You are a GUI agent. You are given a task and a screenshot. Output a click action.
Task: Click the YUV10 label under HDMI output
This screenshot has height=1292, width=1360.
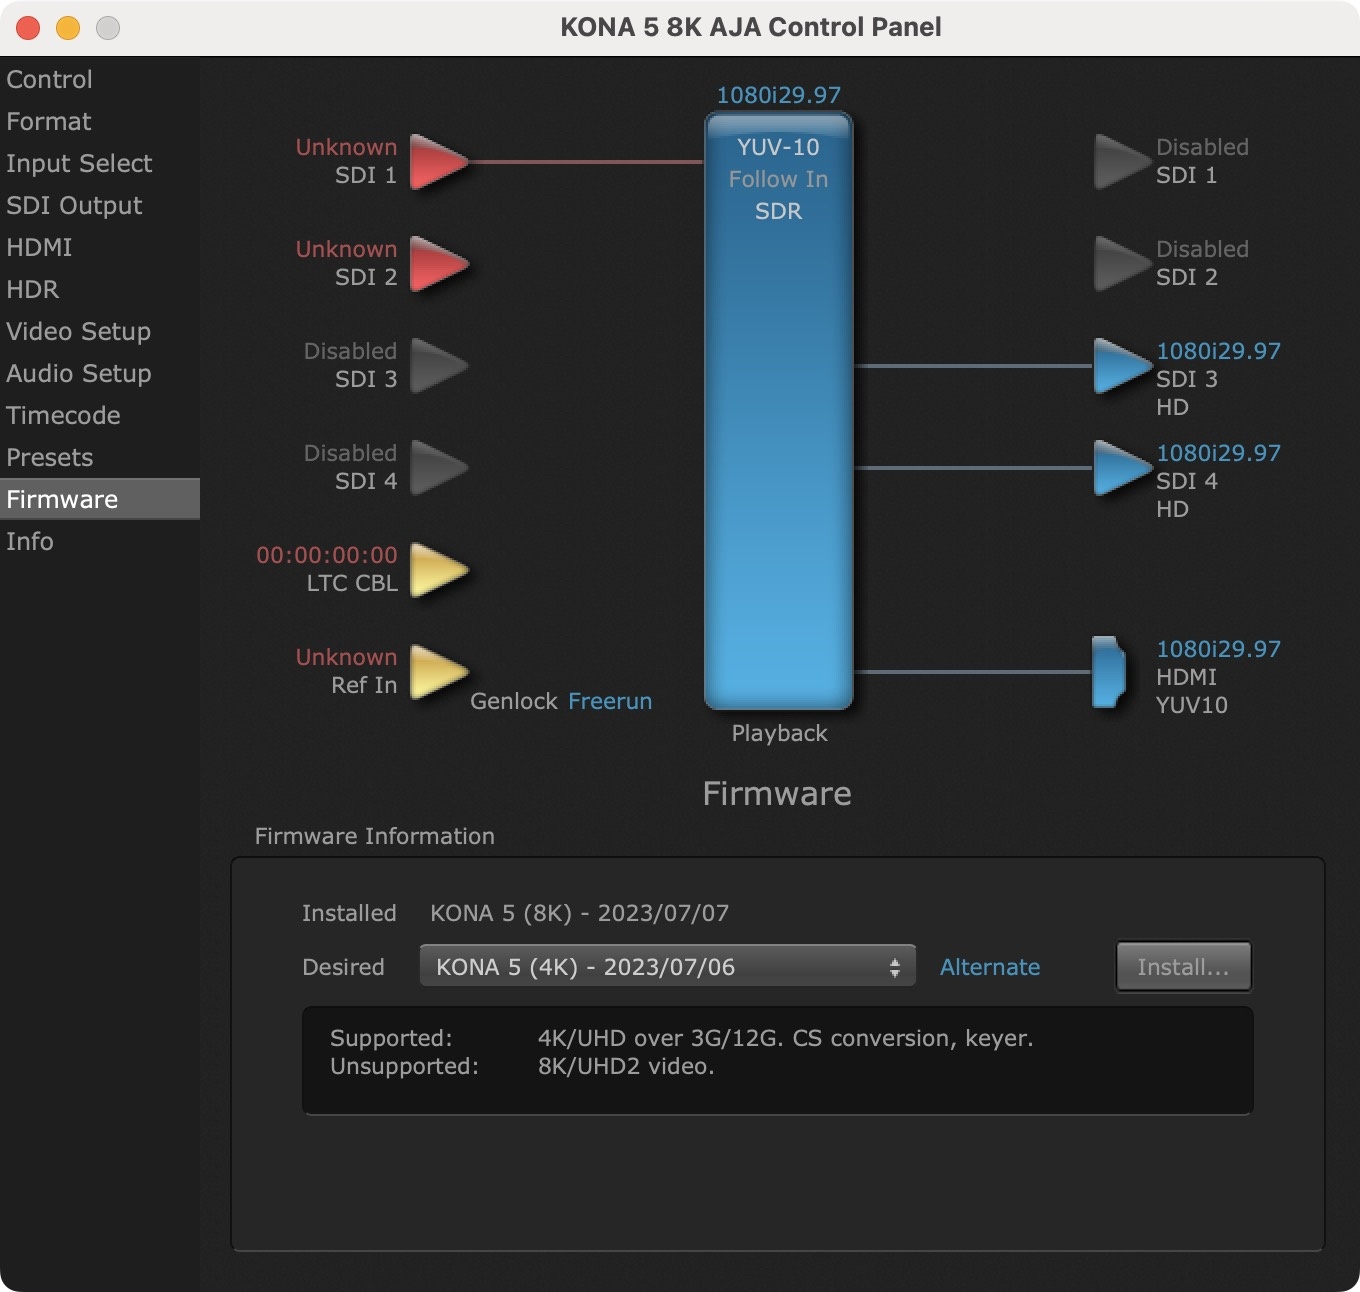(x=1192, y=705)
